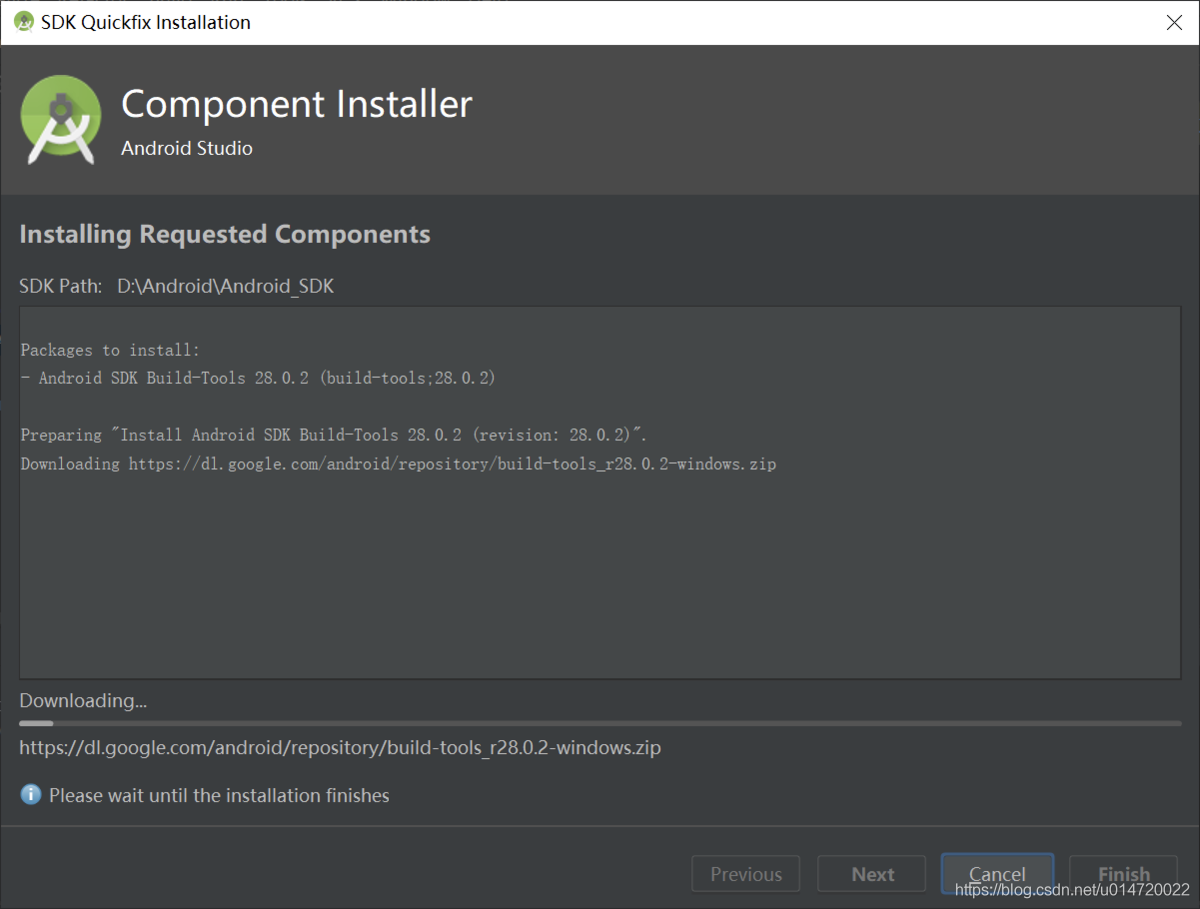Click the 'Downloading...' status label

83,700
